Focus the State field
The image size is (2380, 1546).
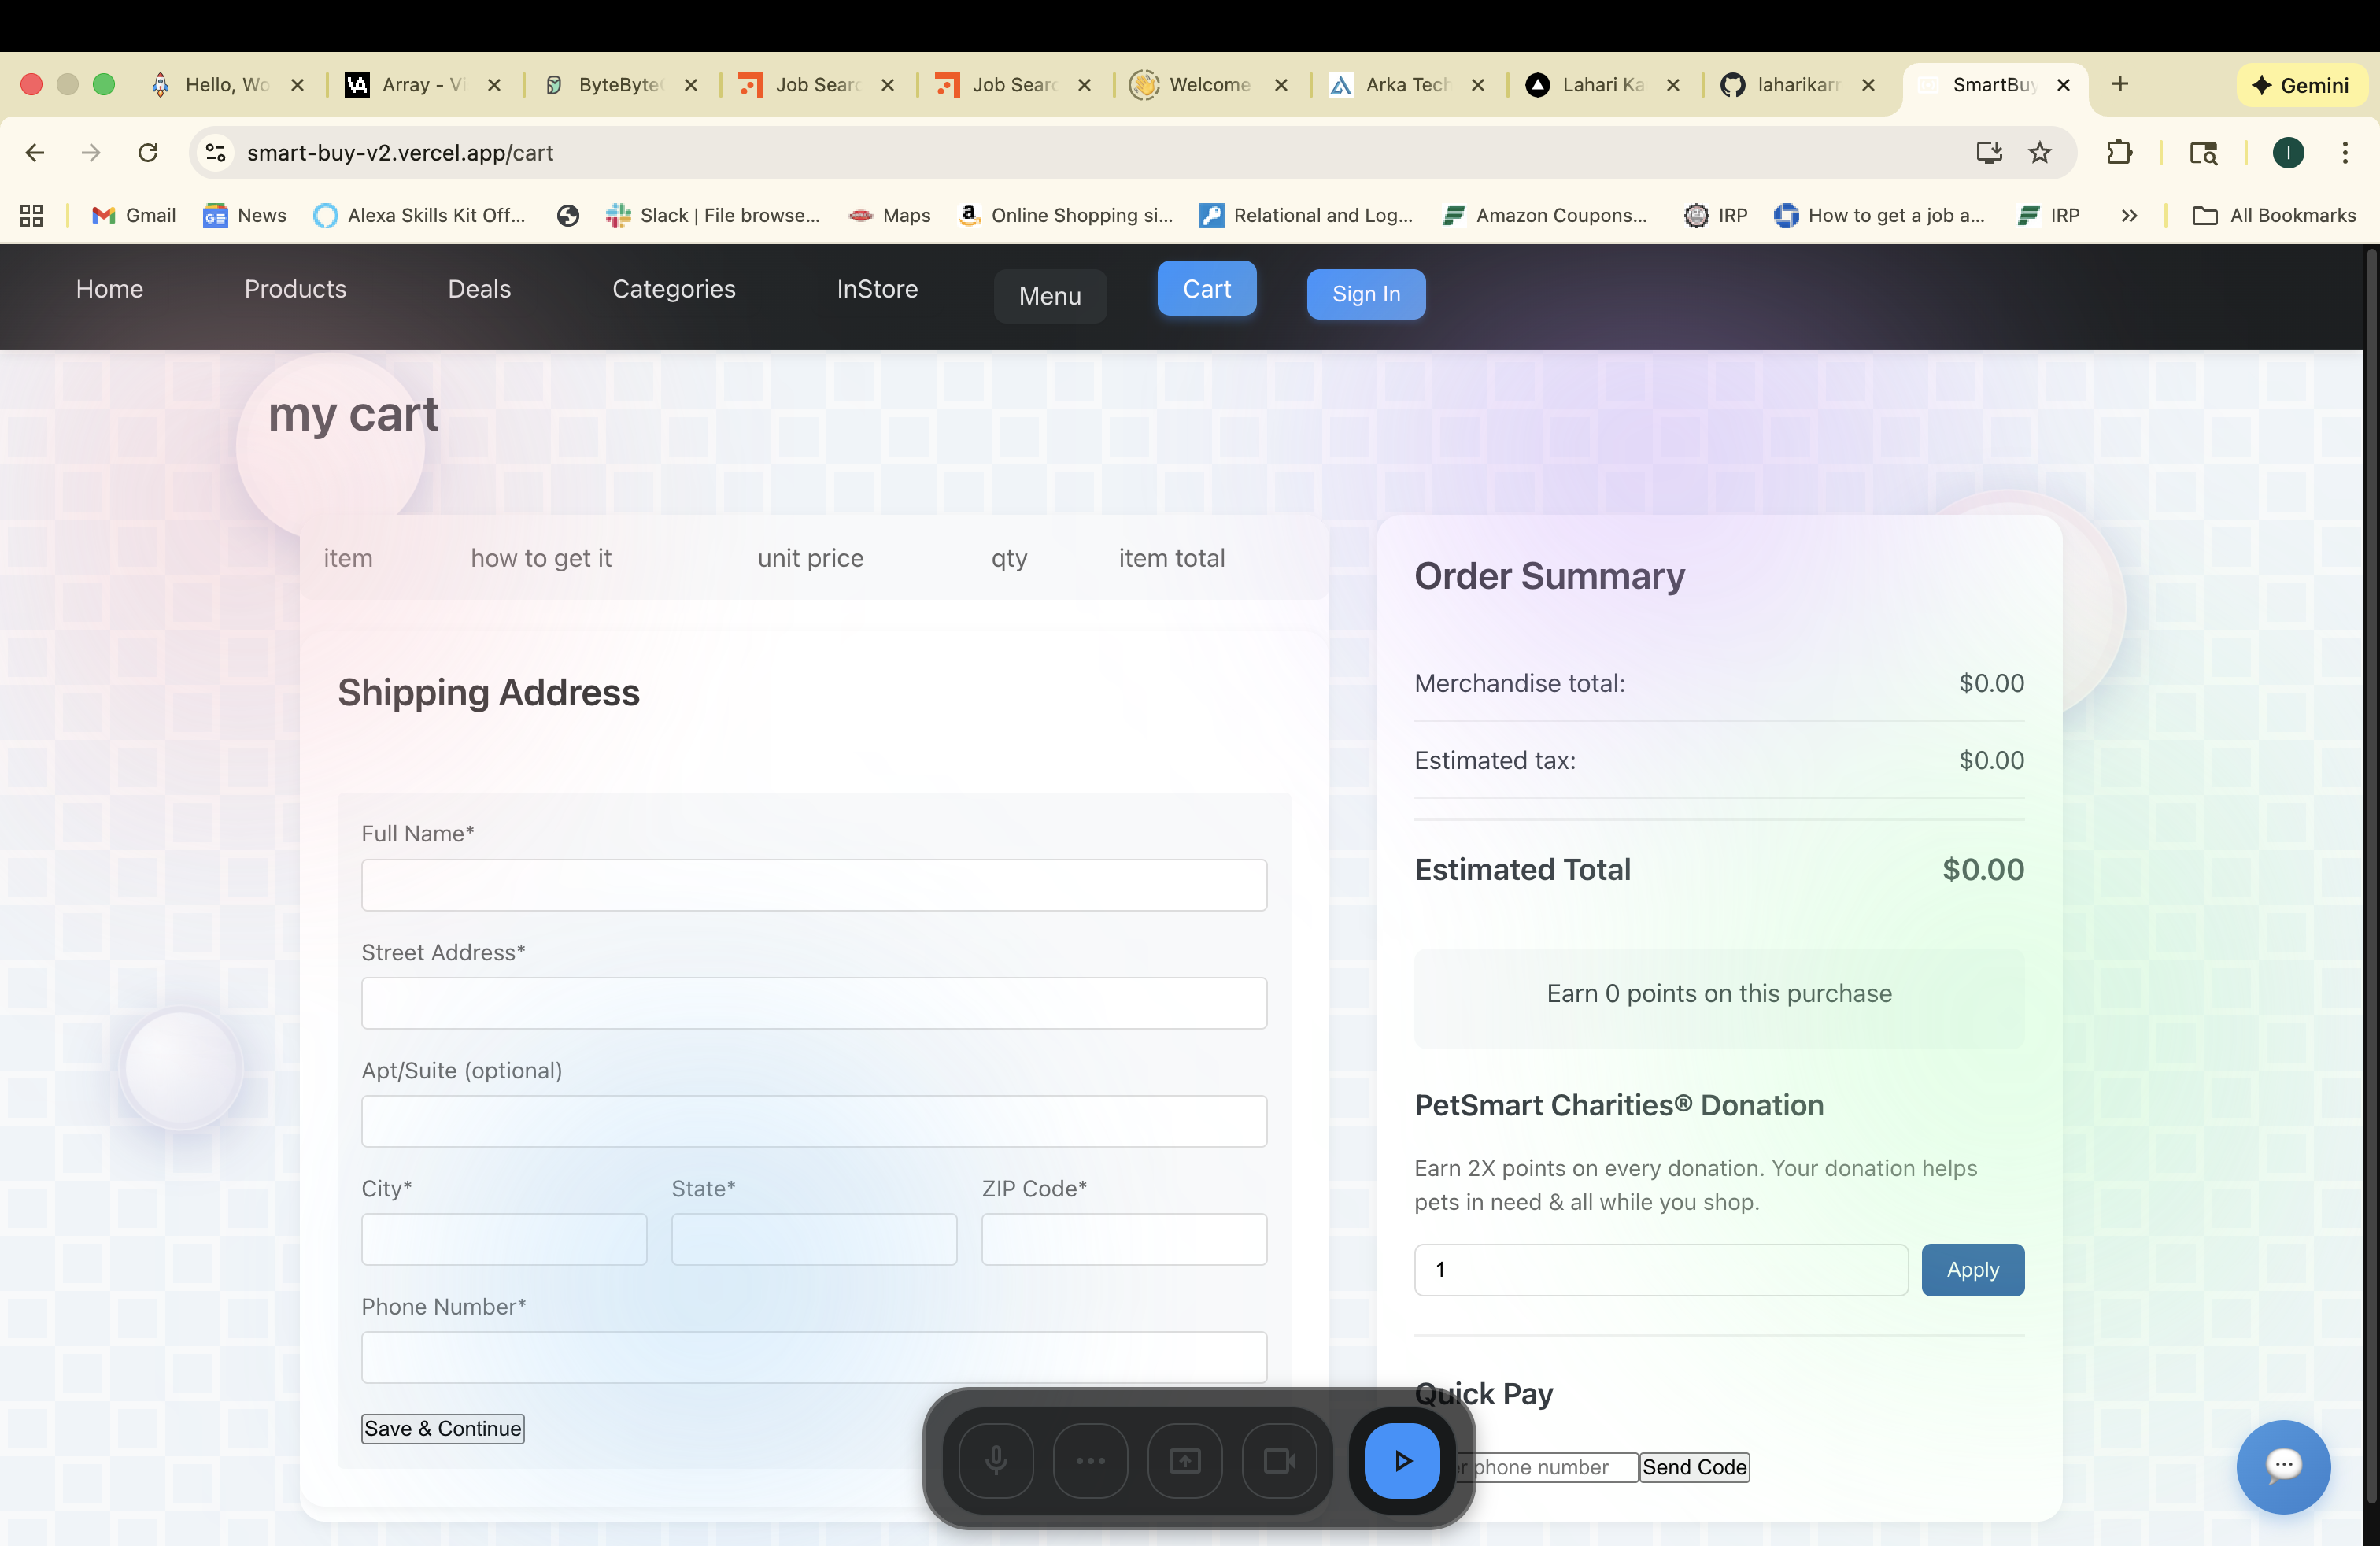[814, 1239]
